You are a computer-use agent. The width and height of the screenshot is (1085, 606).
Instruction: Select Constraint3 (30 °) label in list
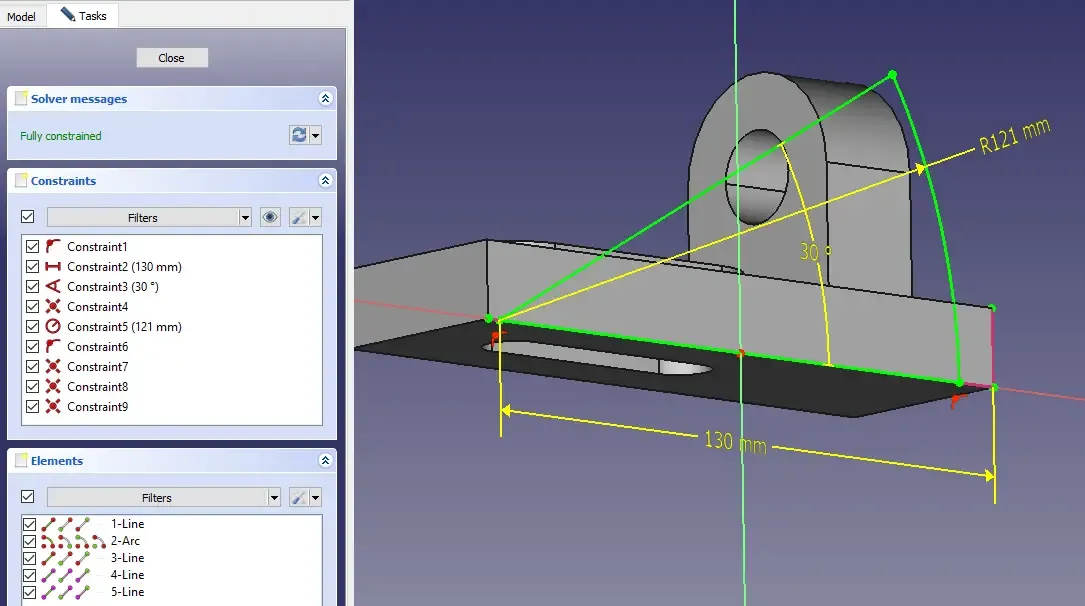click(x=113, y=286)
